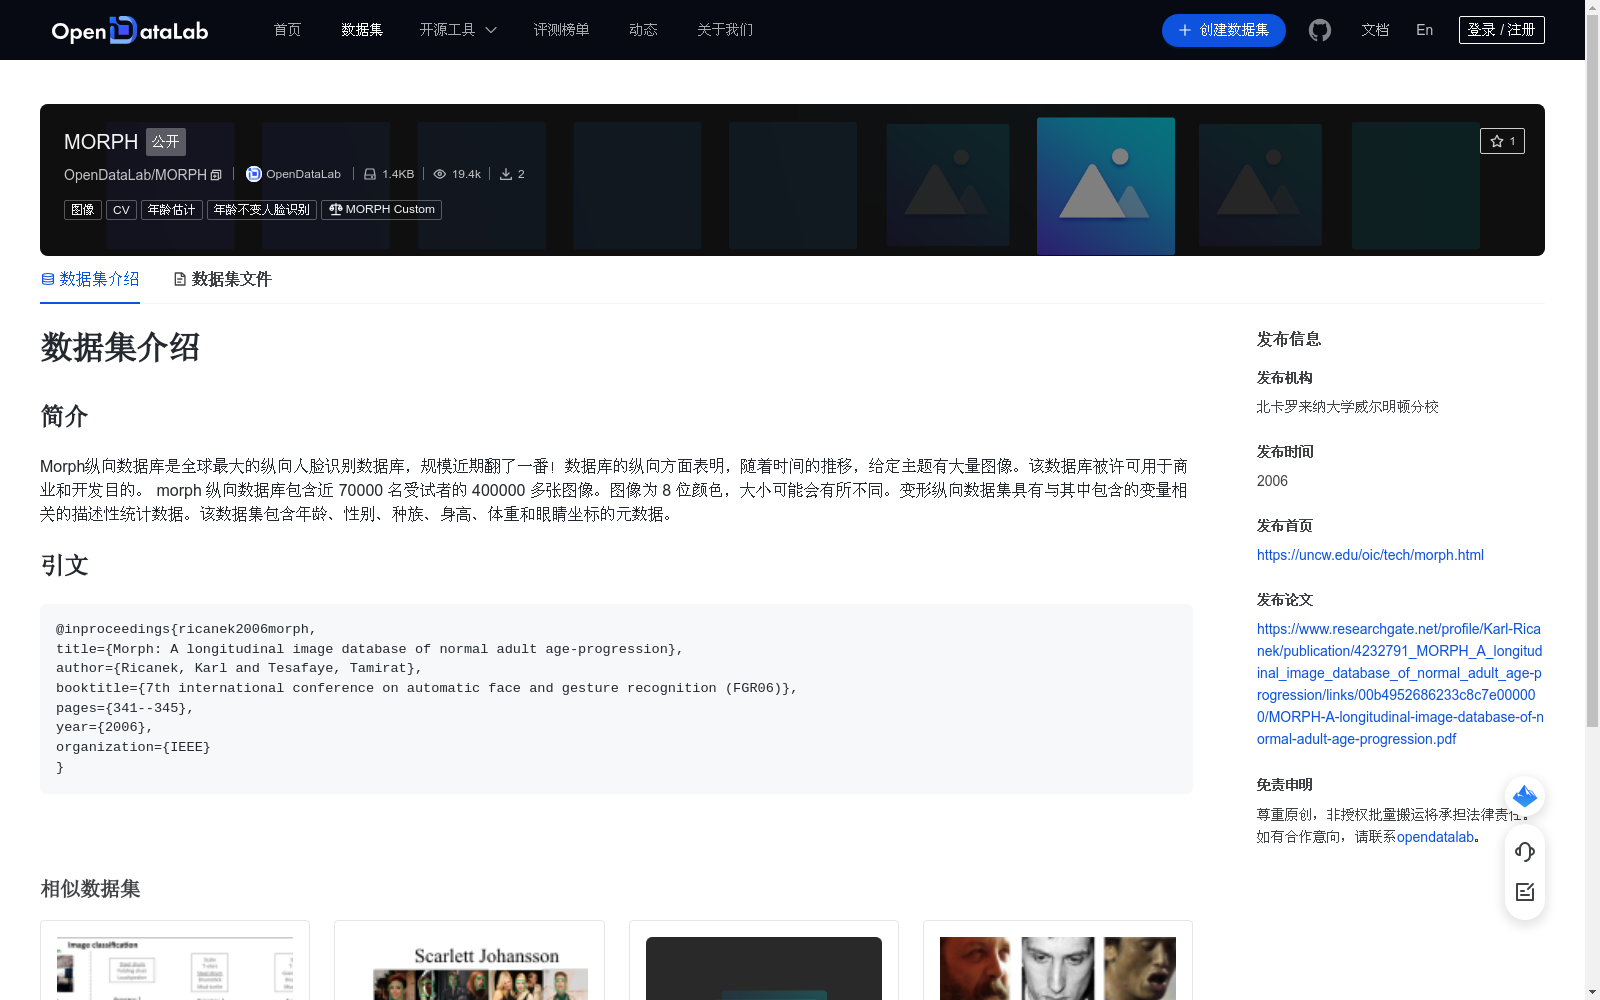
Task: Click the BibTeX citation code block
Action: pyautogui.click(x=616, y=699)
